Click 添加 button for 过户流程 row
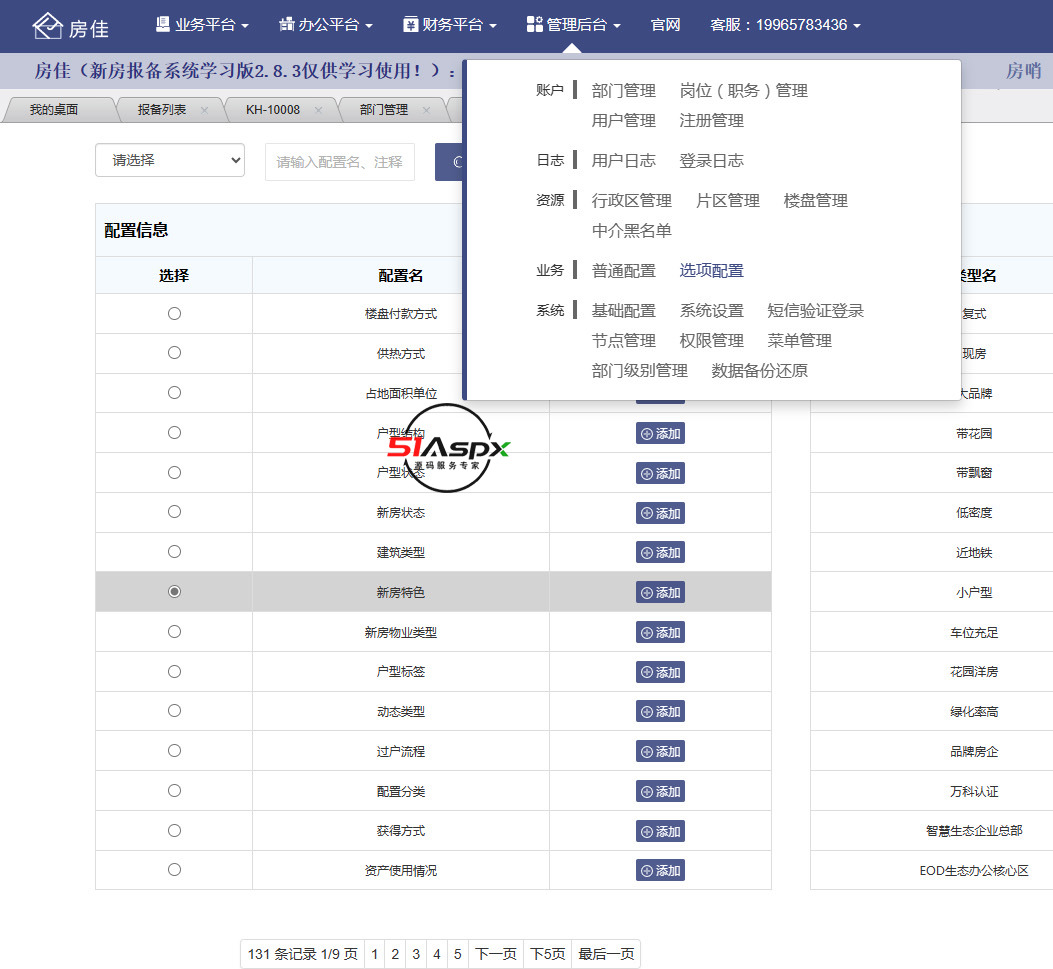The image size is (1053, 969). tap(660, 751)
